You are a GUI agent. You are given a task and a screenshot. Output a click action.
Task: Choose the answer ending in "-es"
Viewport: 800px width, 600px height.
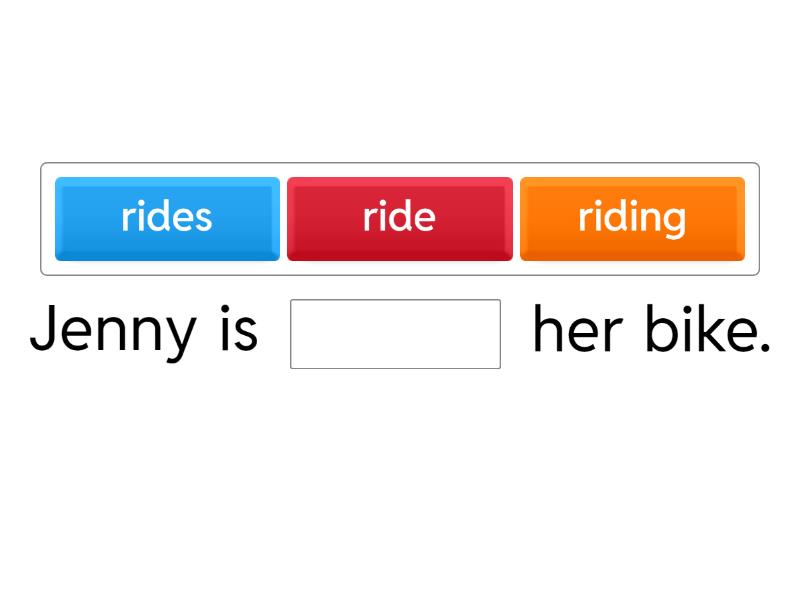[167, 218]
